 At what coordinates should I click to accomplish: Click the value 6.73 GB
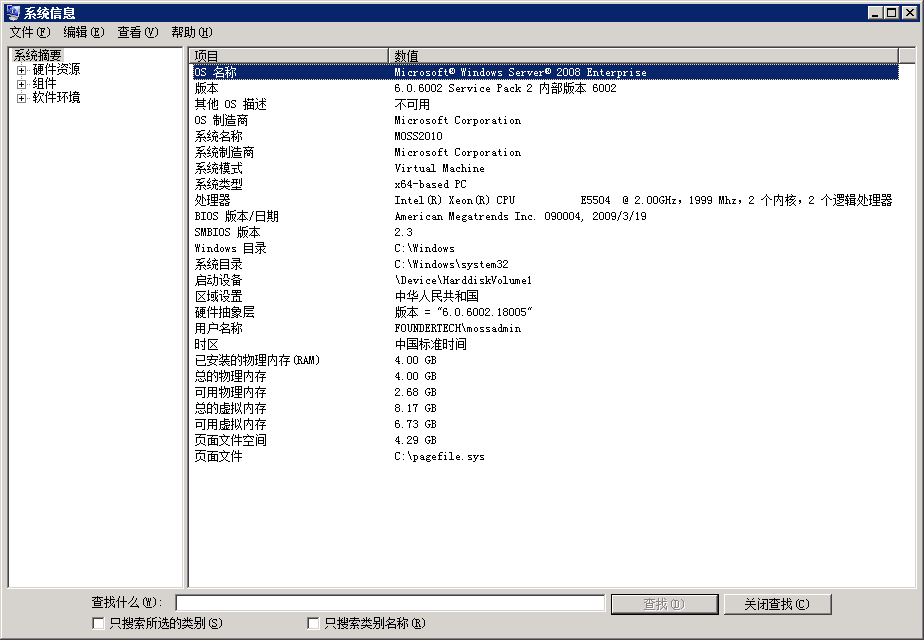pyautogui.click(x=415, y=424)
